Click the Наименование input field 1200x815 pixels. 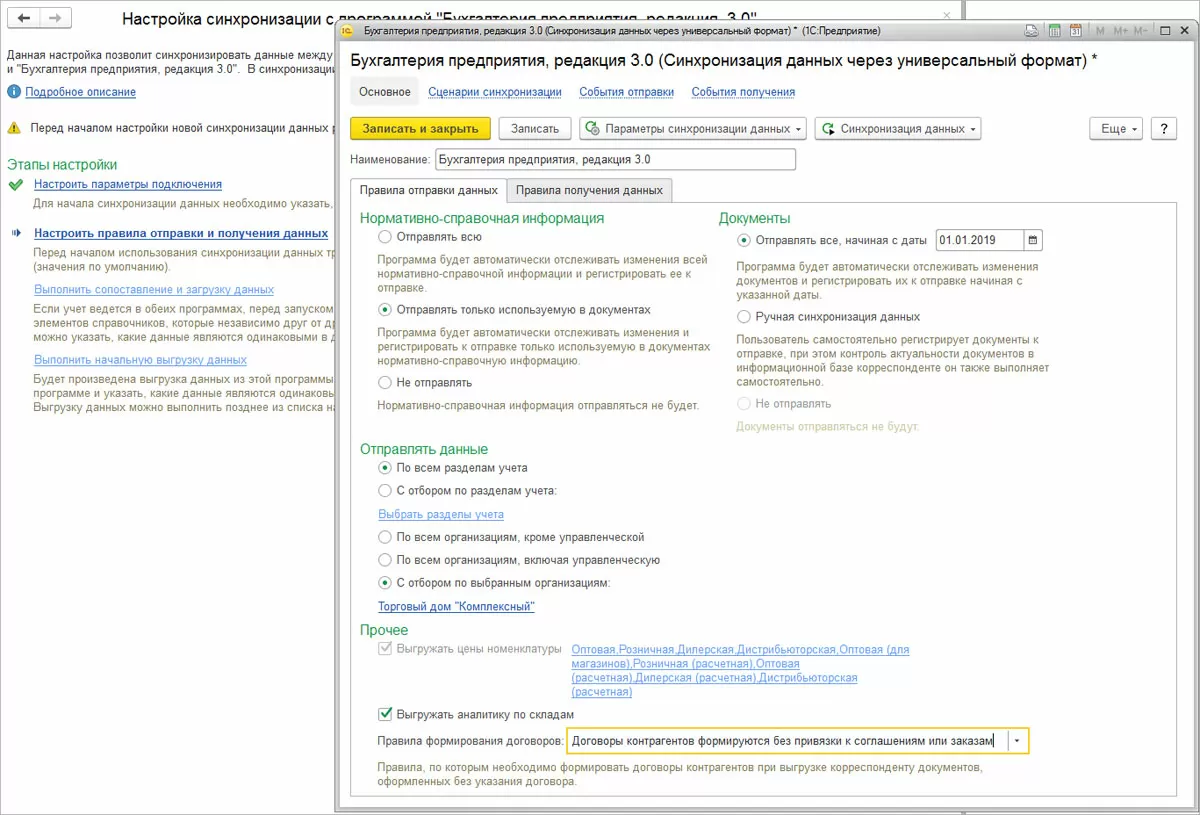tap(615, 159)
